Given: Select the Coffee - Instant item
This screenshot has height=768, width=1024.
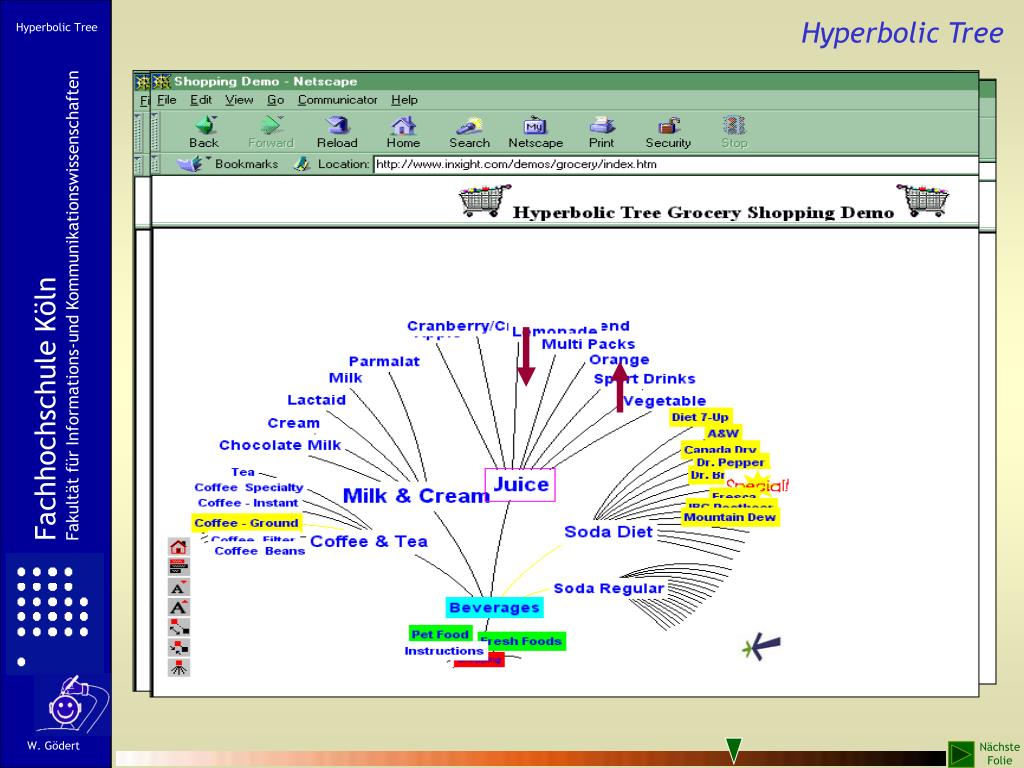Looking at the screenshot, I should pyautogui.click(x=248, y=503).
